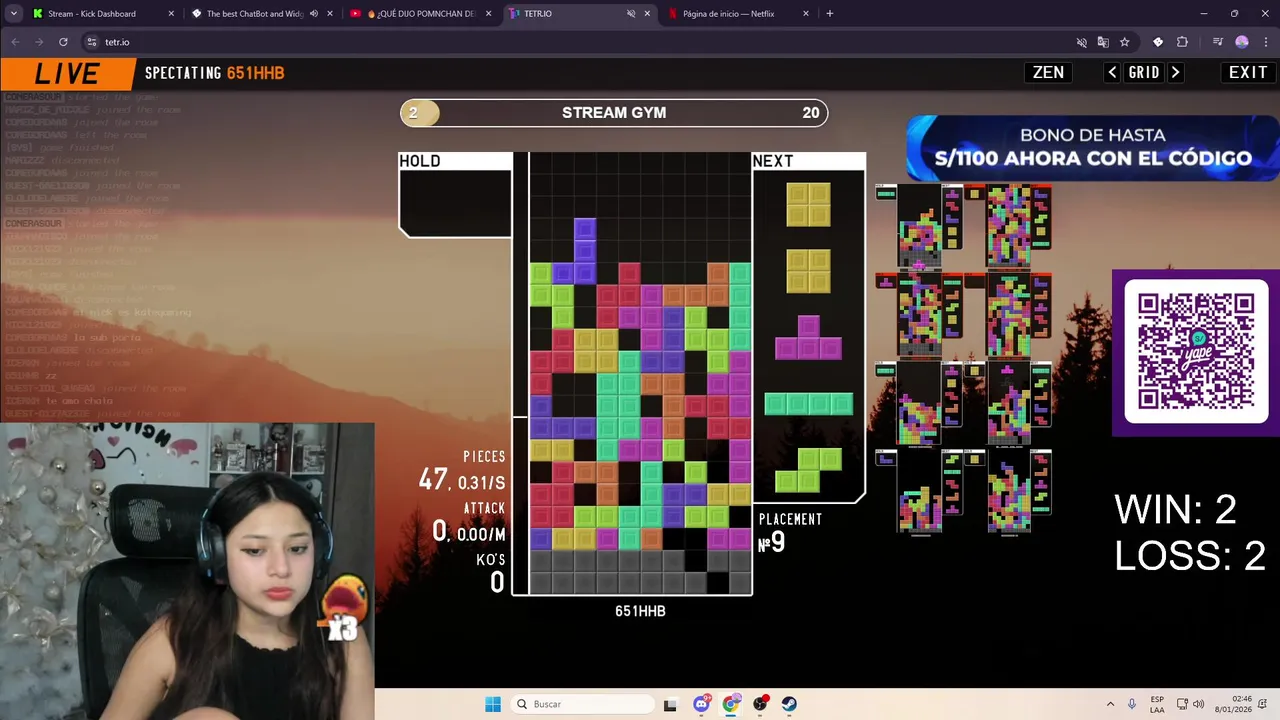Expand the tab search dropdown arrow

[13, 14]
